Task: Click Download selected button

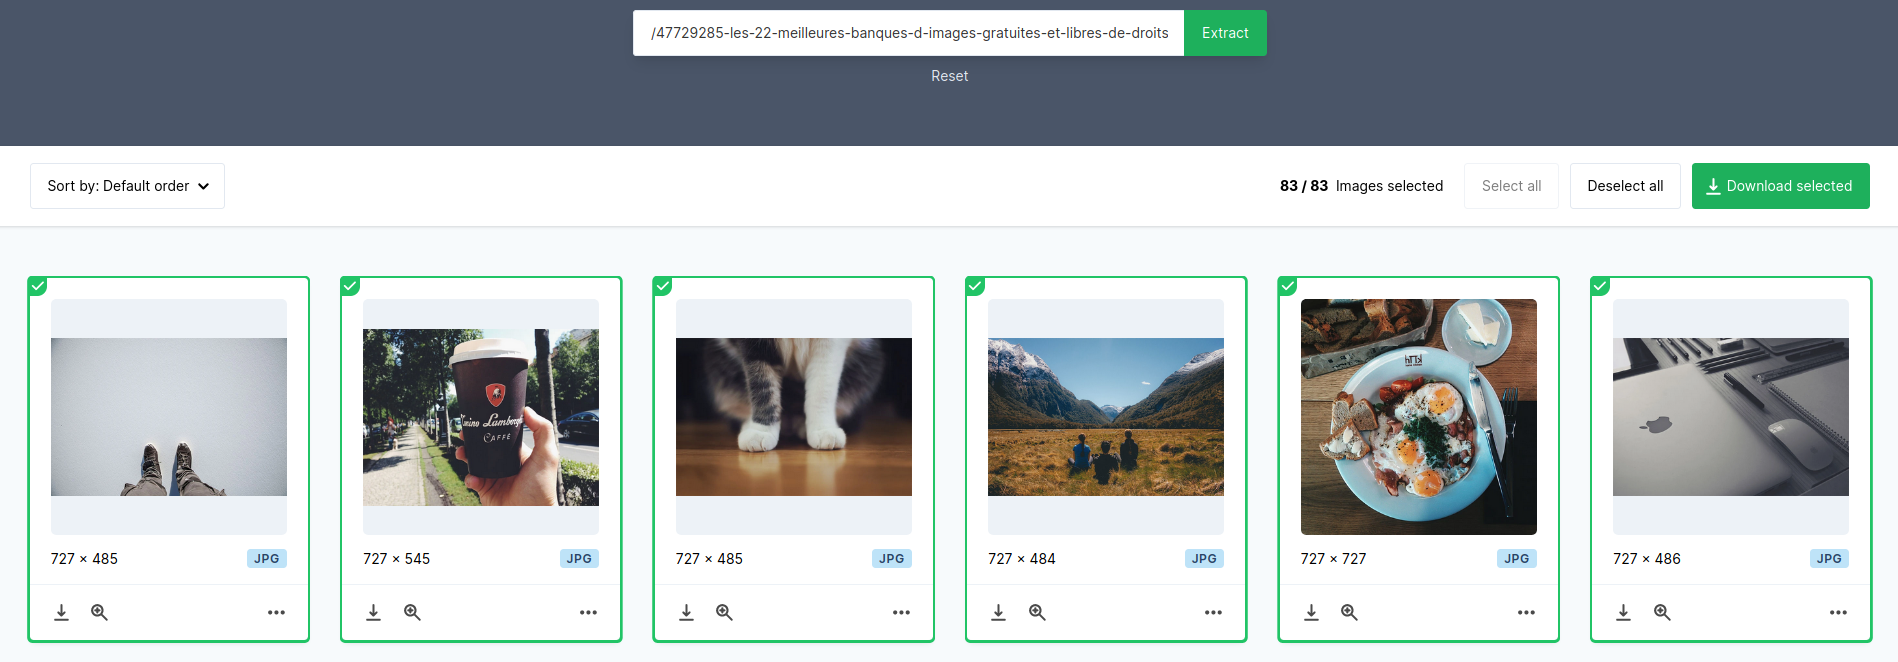Action: pyautogui.click(x=1780, y=186)
